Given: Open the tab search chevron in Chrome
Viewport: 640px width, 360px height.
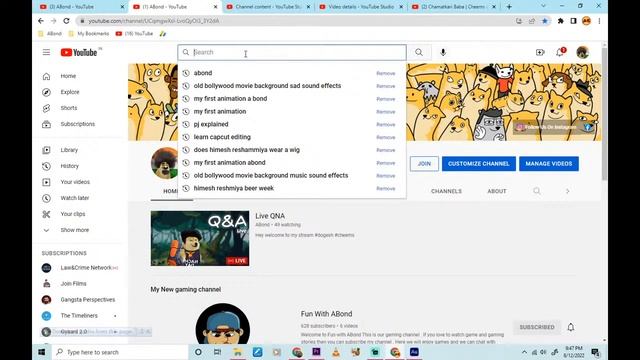Looking at the screenshot, I should coord(543,6).
